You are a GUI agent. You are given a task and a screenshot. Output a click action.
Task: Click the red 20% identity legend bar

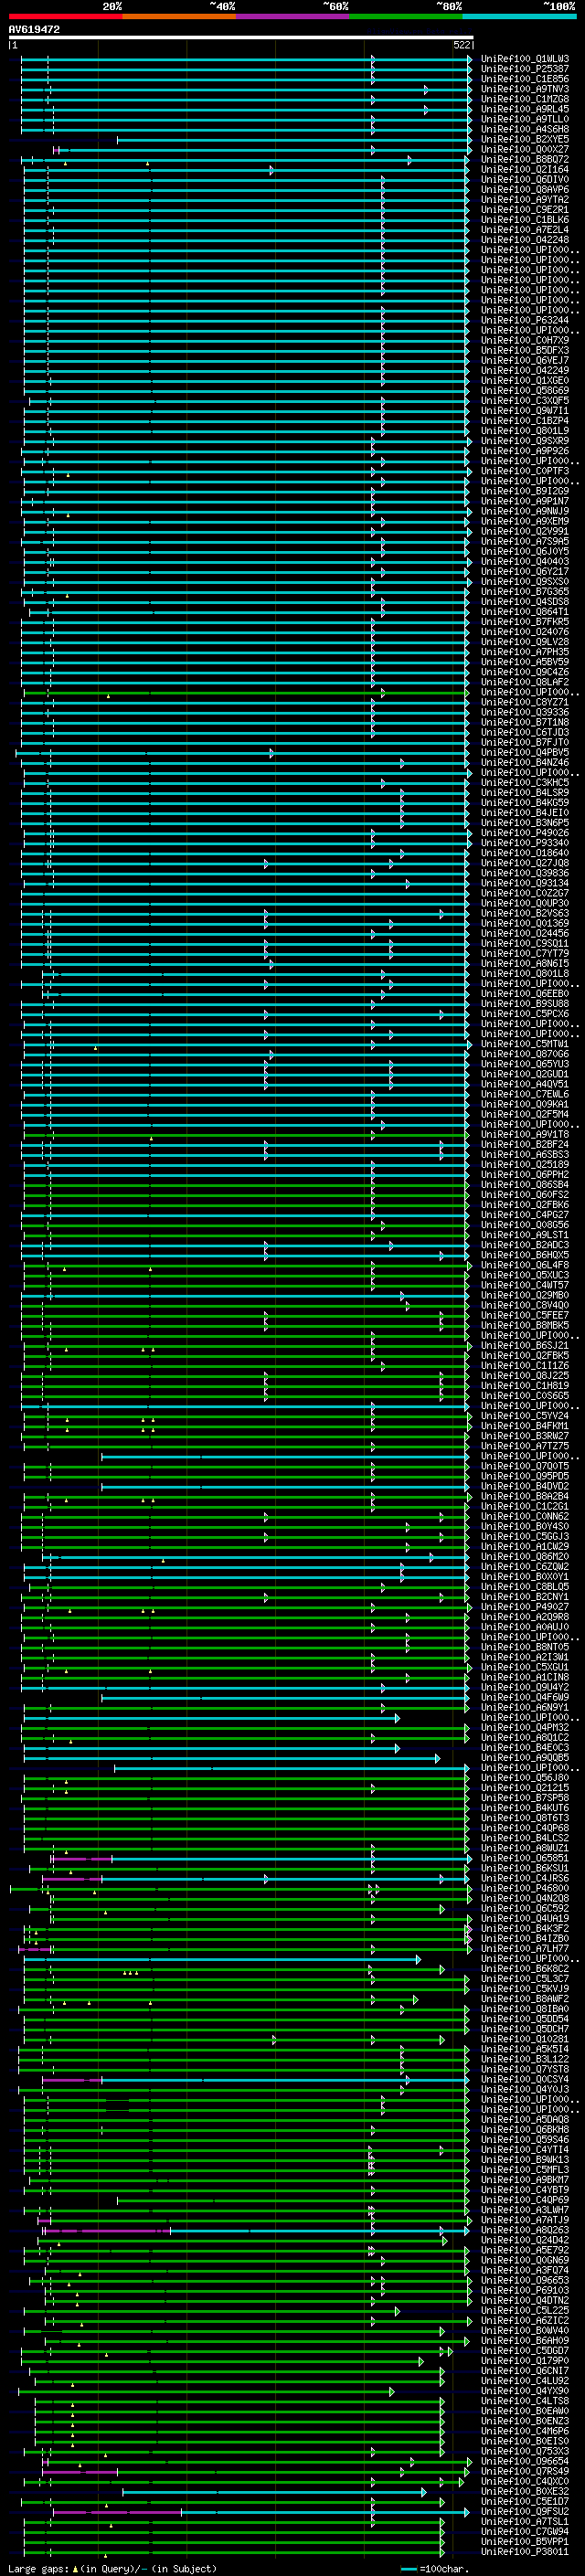click(66, 16)
